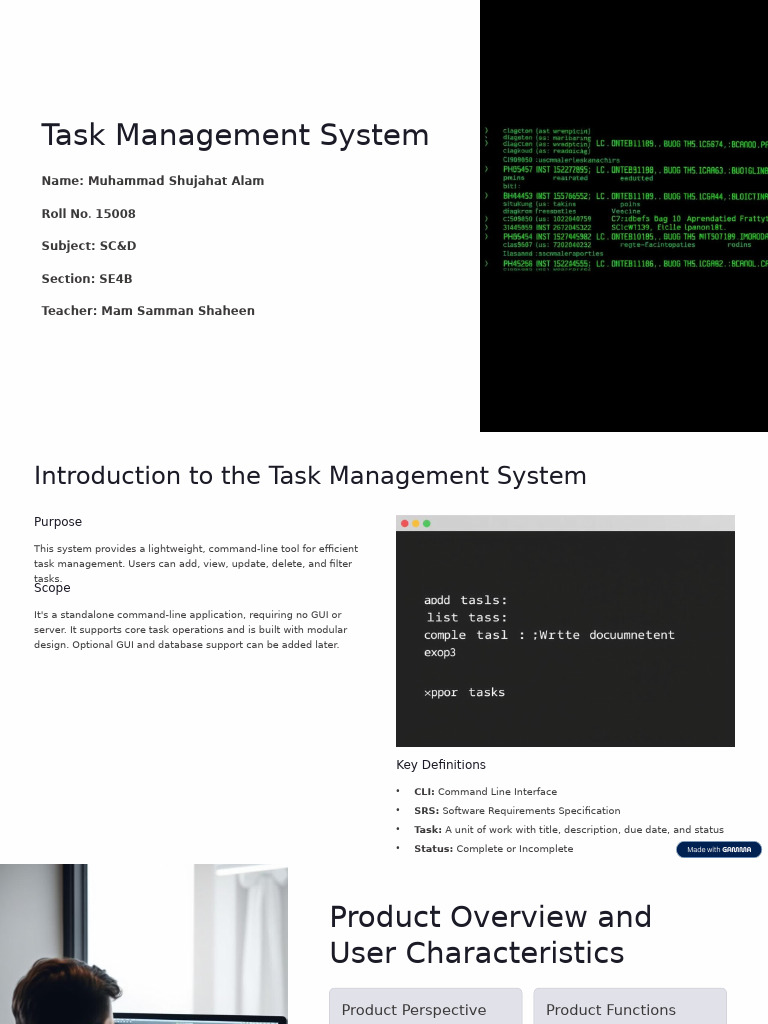Click the photo of person at computer
Viewport: 768px width, 1024px height.
(x=144, y=944)
